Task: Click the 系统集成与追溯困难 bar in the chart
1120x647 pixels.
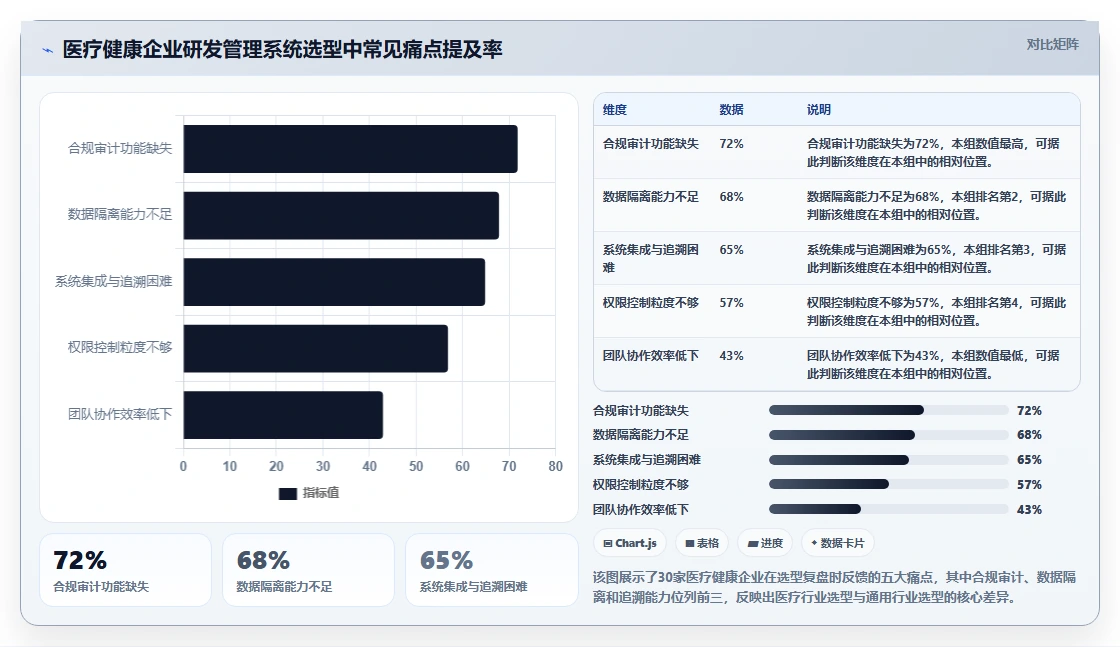Action: [x=334, y=281]
